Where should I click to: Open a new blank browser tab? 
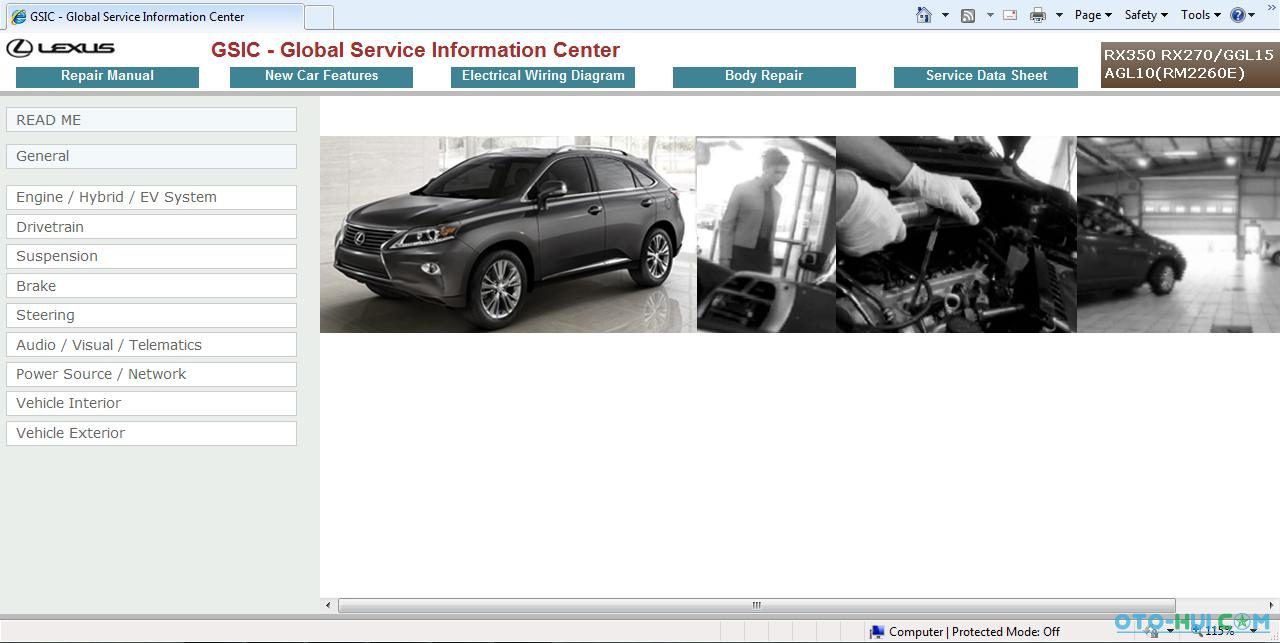point(319,17)
